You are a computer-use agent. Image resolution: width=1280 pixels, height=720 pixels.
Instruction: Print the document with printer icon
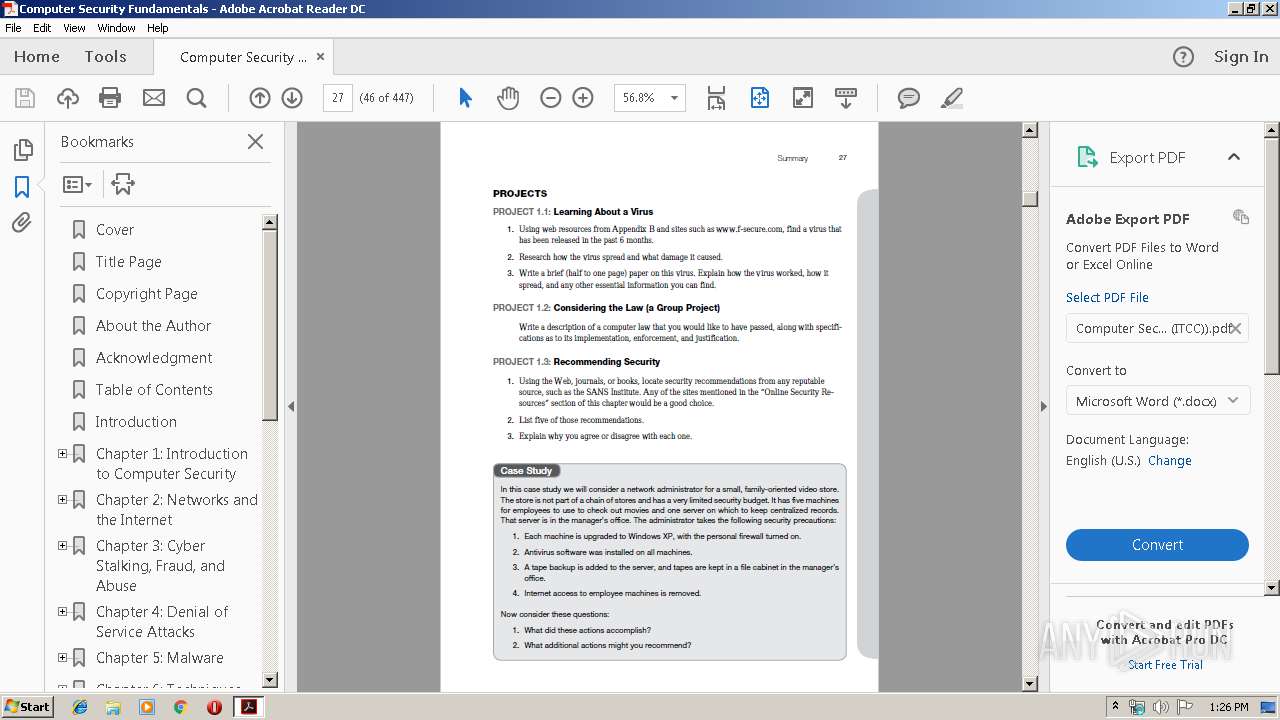click(x=110, y=98)
